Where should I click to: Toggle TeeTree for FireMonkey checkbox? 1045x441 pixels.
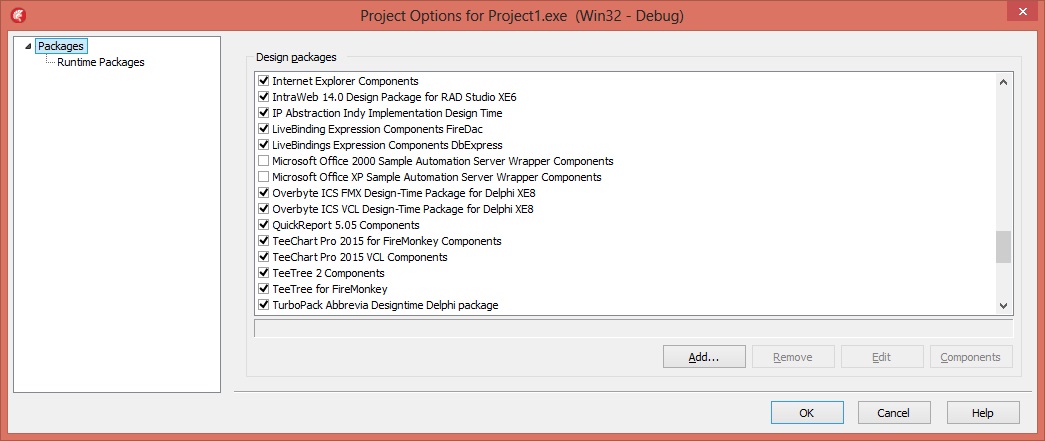[263, 289]
